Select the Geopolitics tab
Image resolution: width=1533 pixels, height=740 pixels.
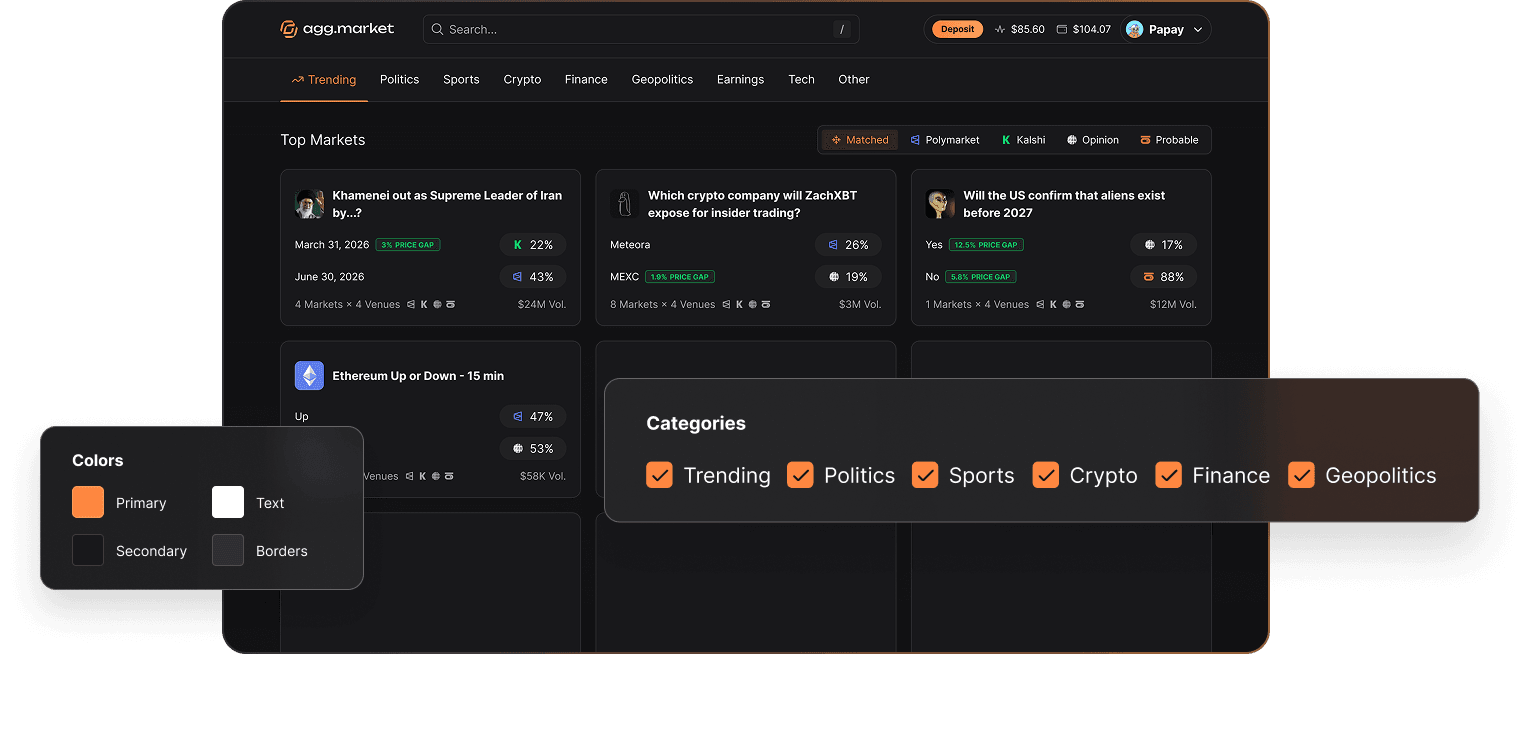(x=662, y=80)
